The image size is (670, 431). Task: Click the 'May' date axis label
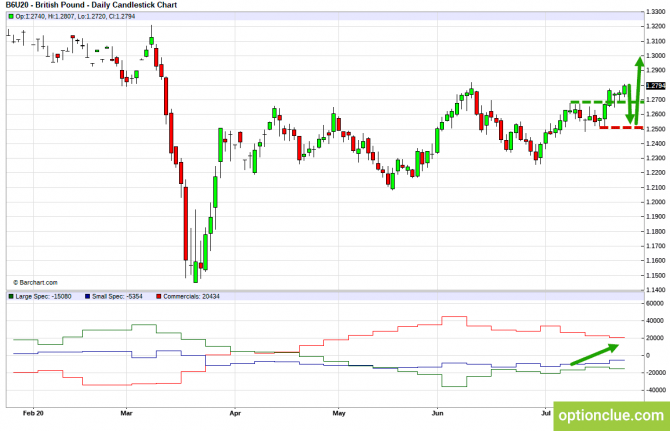coord(339,413)
